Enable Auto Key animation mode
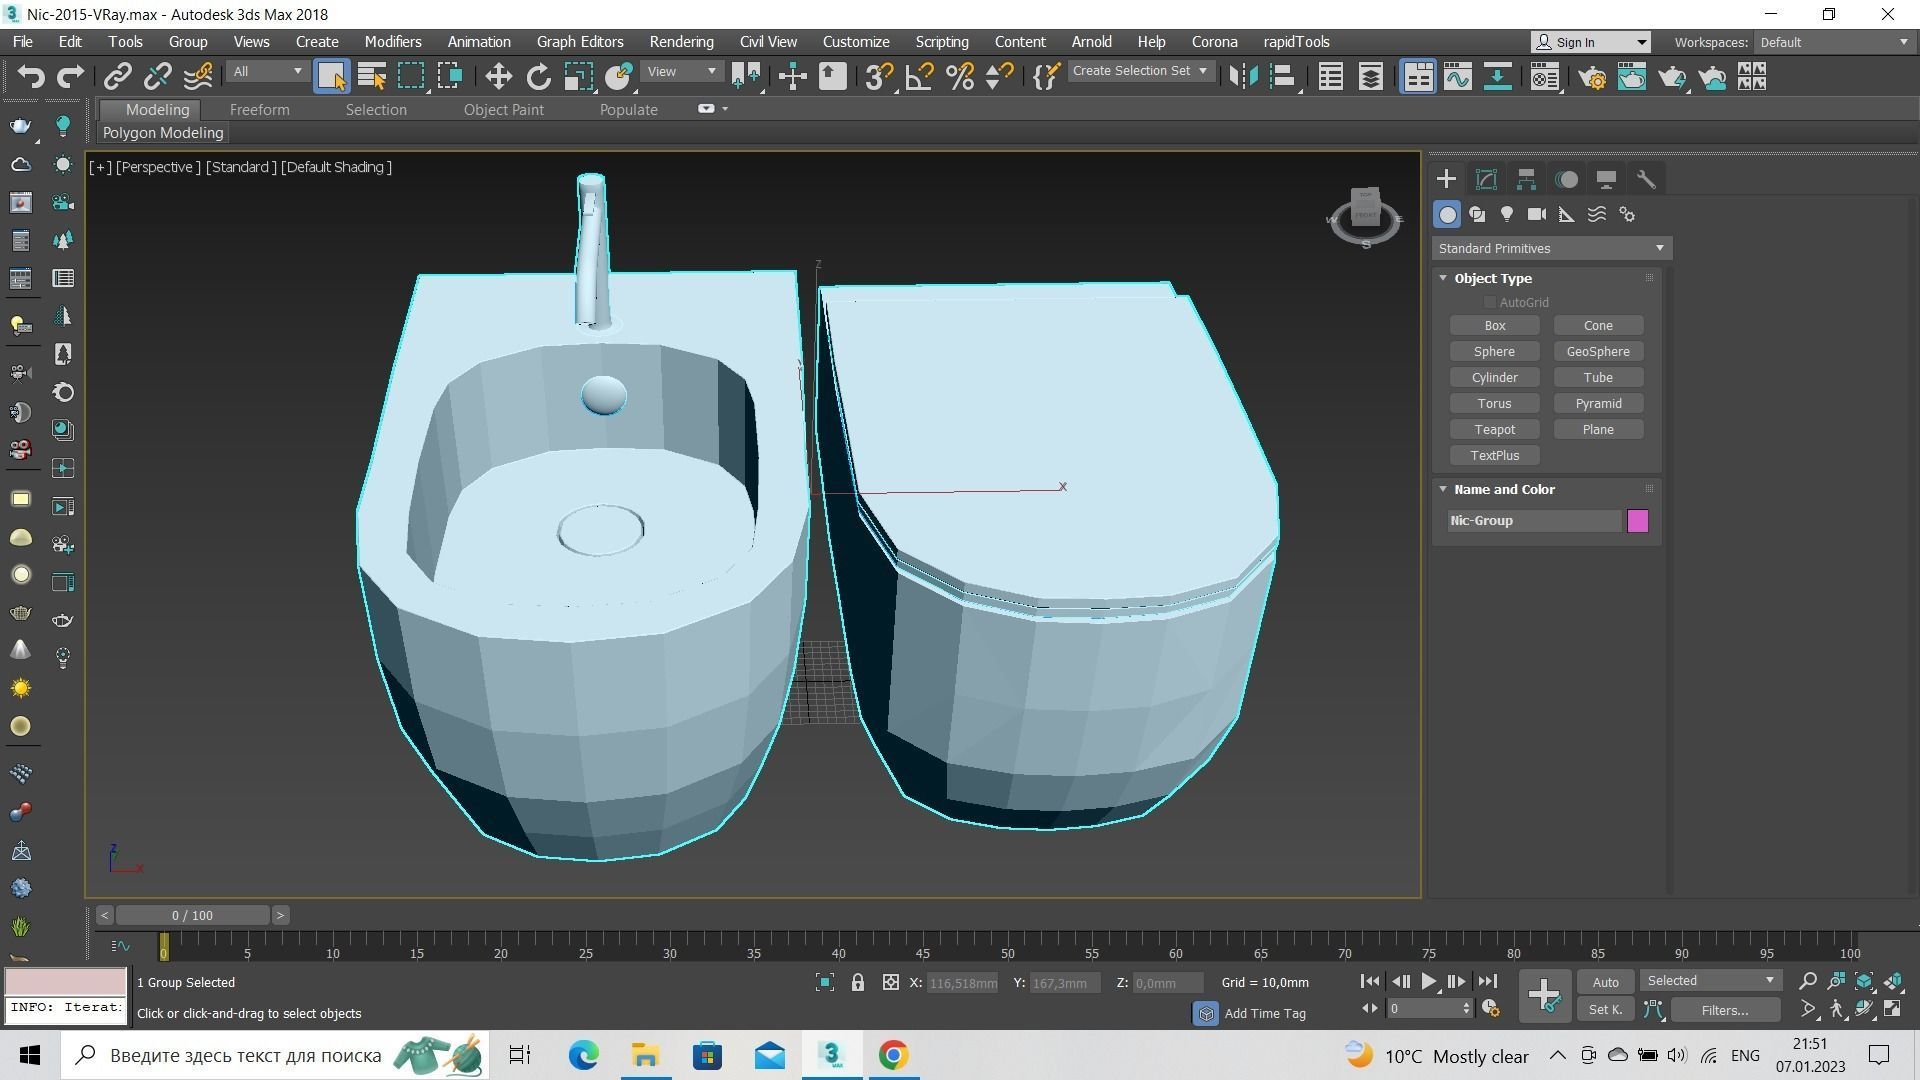 point(1605,981)
